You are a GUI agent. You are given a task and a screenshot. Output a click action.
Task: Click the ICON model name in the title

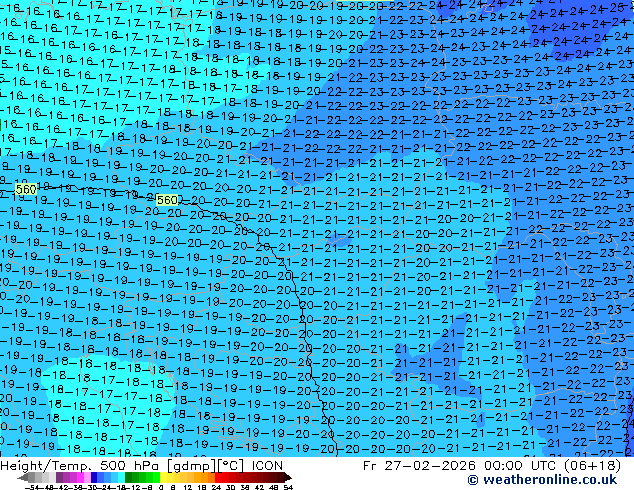tap(267, 465)
